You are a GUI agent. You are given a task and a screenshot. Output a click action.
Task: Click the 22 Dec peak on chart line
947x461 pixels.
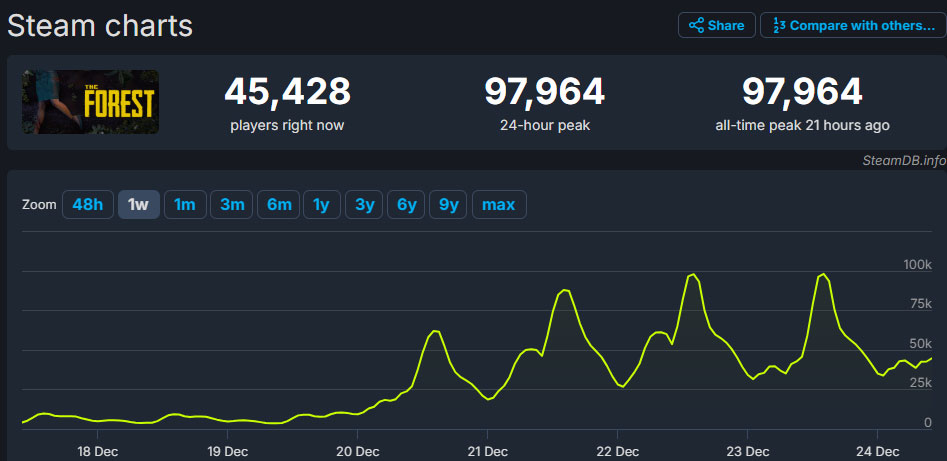coord(692,275)
